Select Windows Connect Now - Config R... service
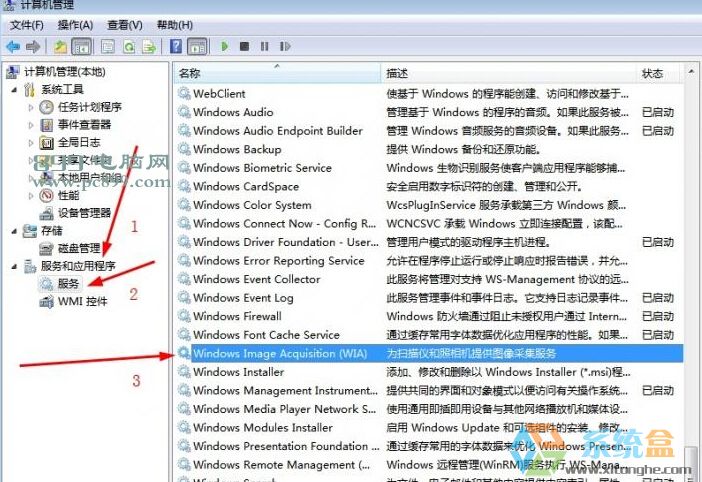 pyautogui.click(x=429, y=223)
